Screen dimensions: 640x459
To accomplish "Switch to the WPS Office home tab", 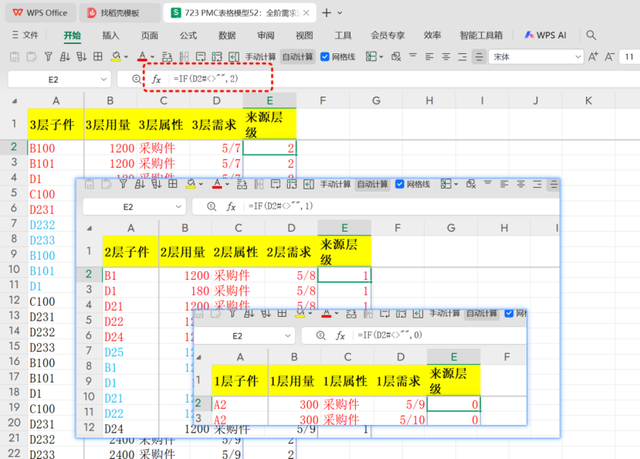I will 40,13.
